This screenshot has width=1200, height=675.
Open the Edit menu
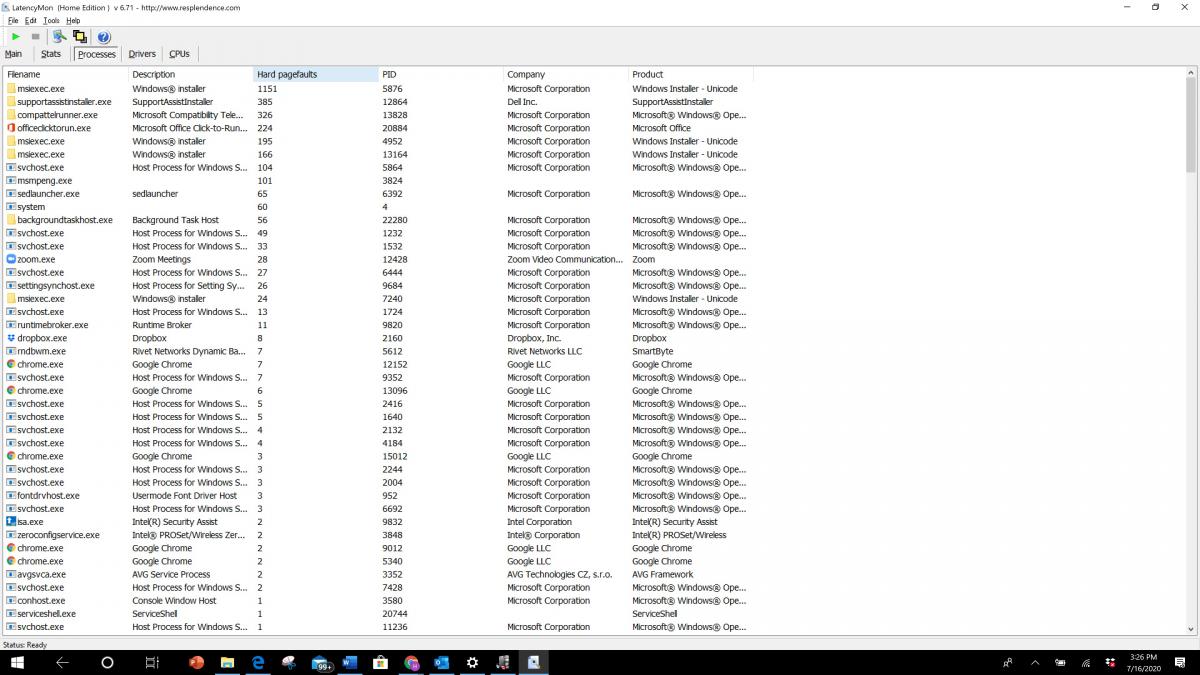click(x=31, y=20)
